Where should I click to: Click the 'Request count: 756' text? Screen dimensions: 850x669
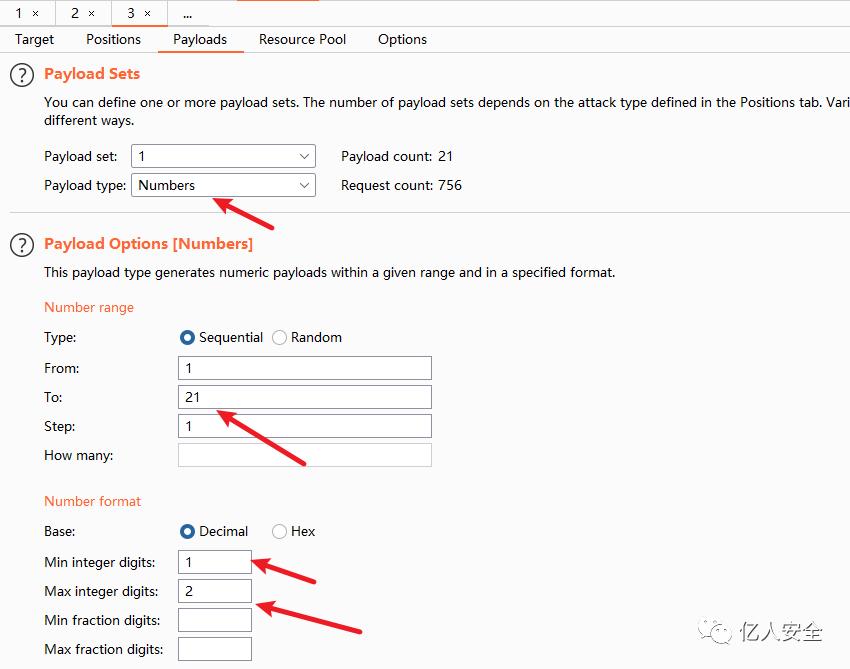tap(401, 185)
